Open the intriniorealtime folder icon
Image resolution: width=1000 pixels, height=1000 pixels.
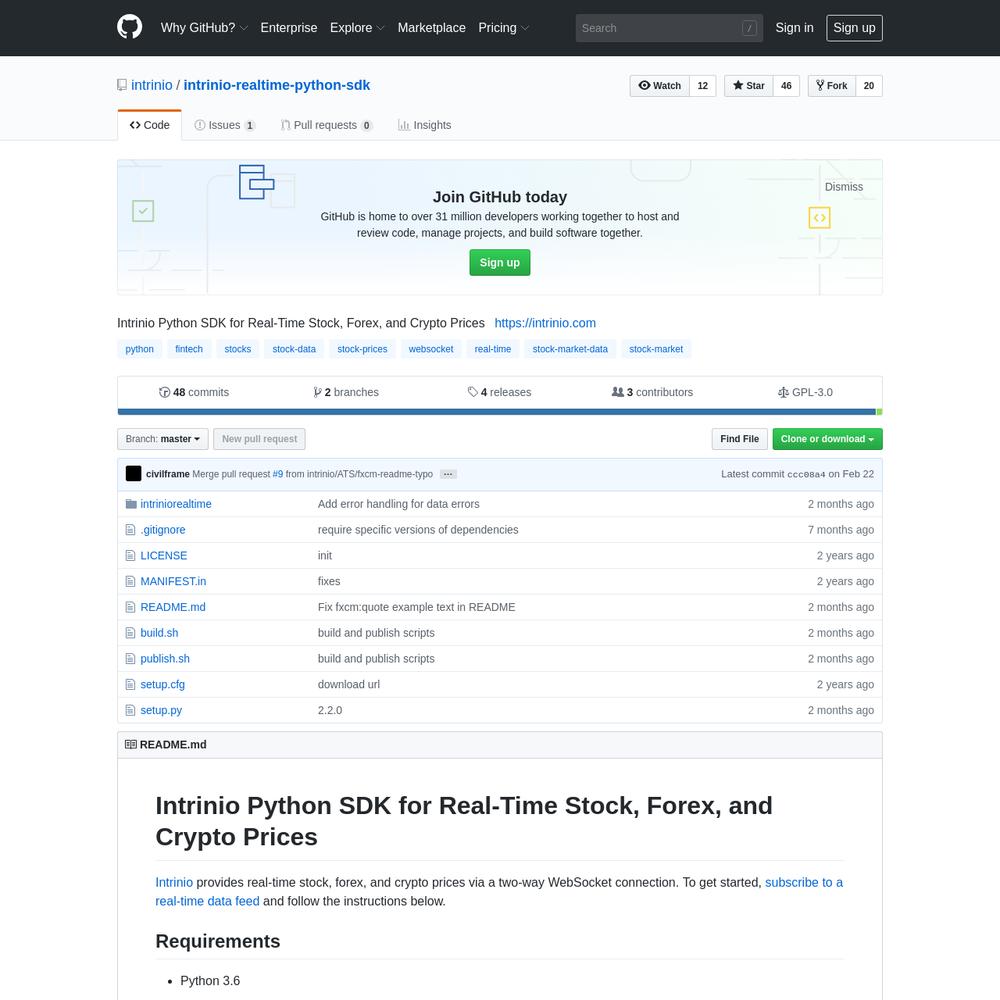click(131, 504)
